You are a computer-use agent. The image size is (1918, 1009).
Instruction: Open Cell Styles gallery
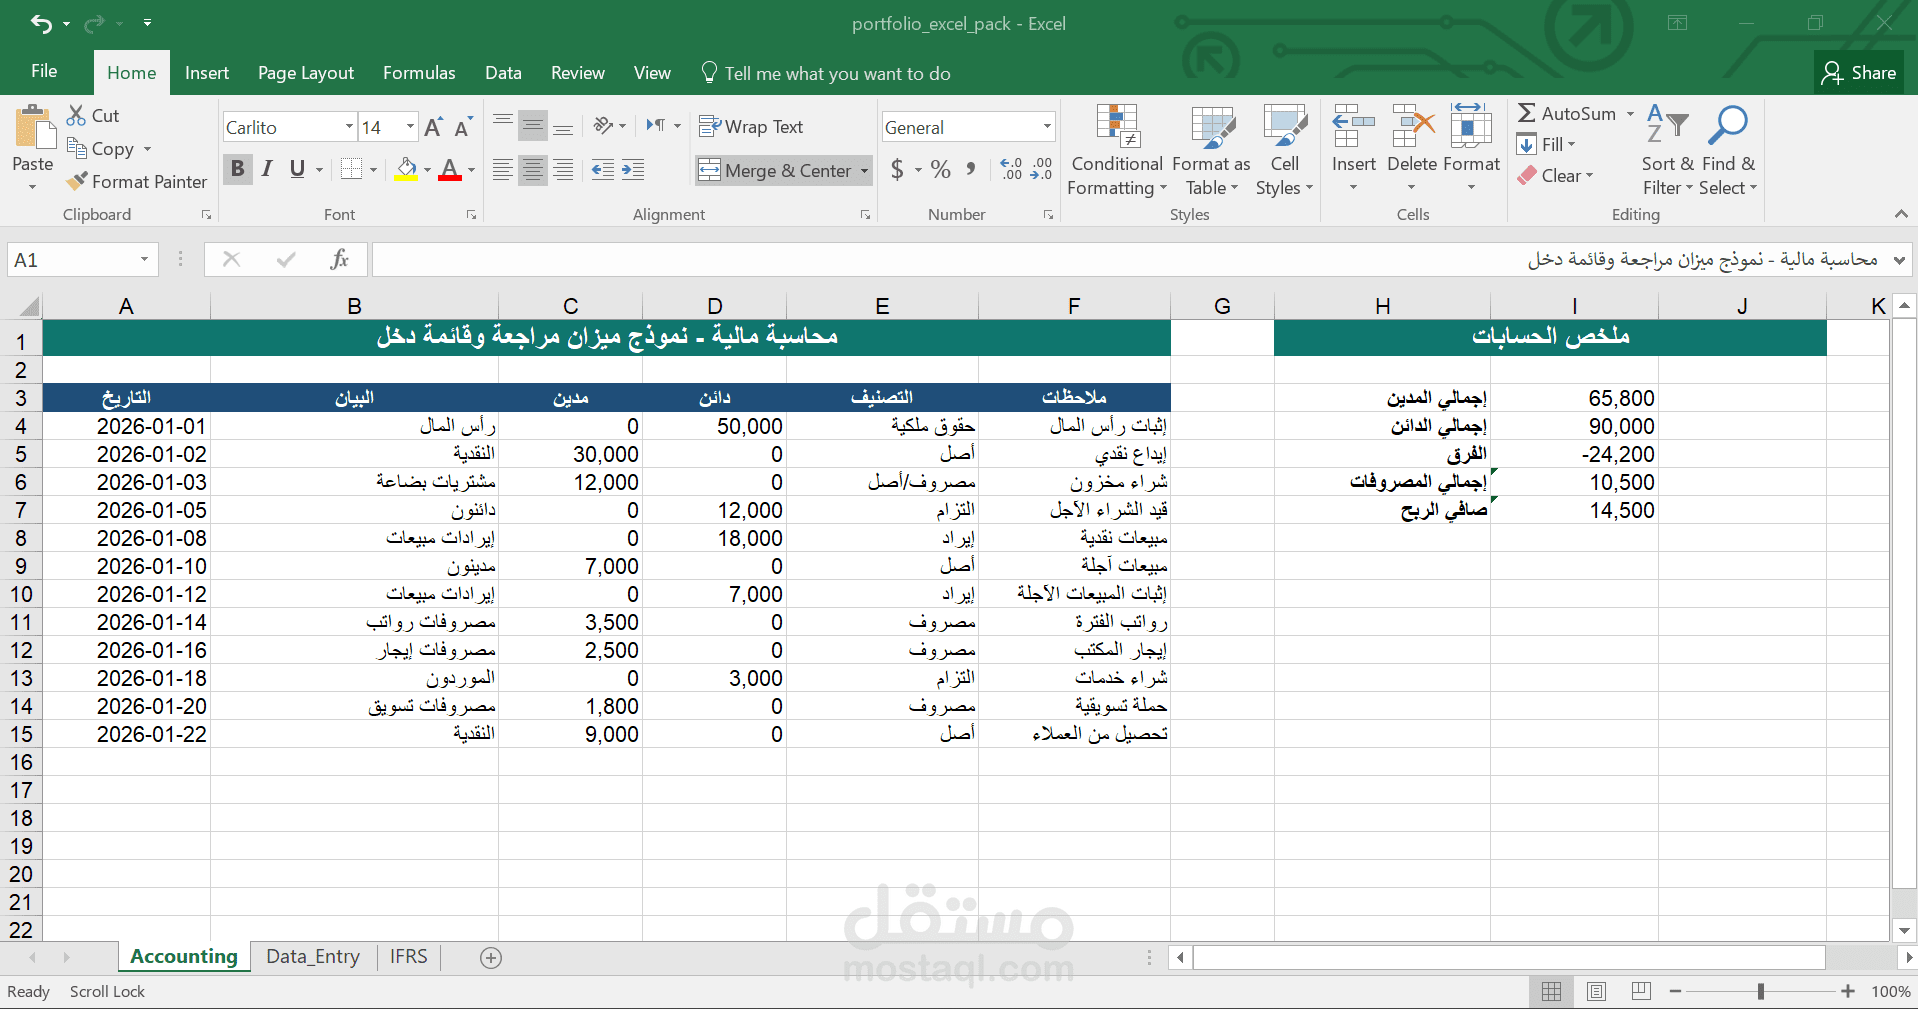click(1284, 150)
